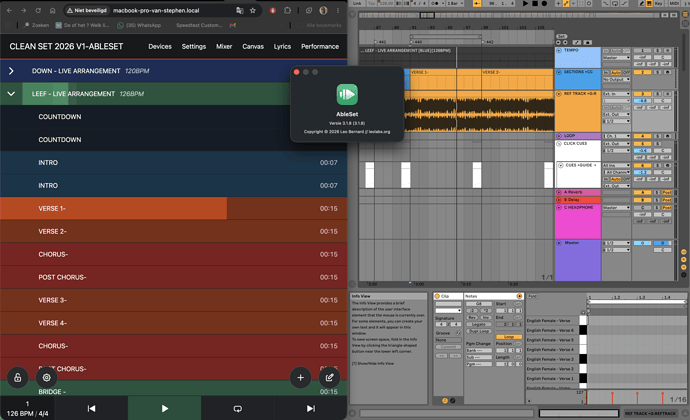Toggle Ableton Draw Mode pencil
Image resolution: width=690 pixels, height=420 pixels.
pos(642,4)
